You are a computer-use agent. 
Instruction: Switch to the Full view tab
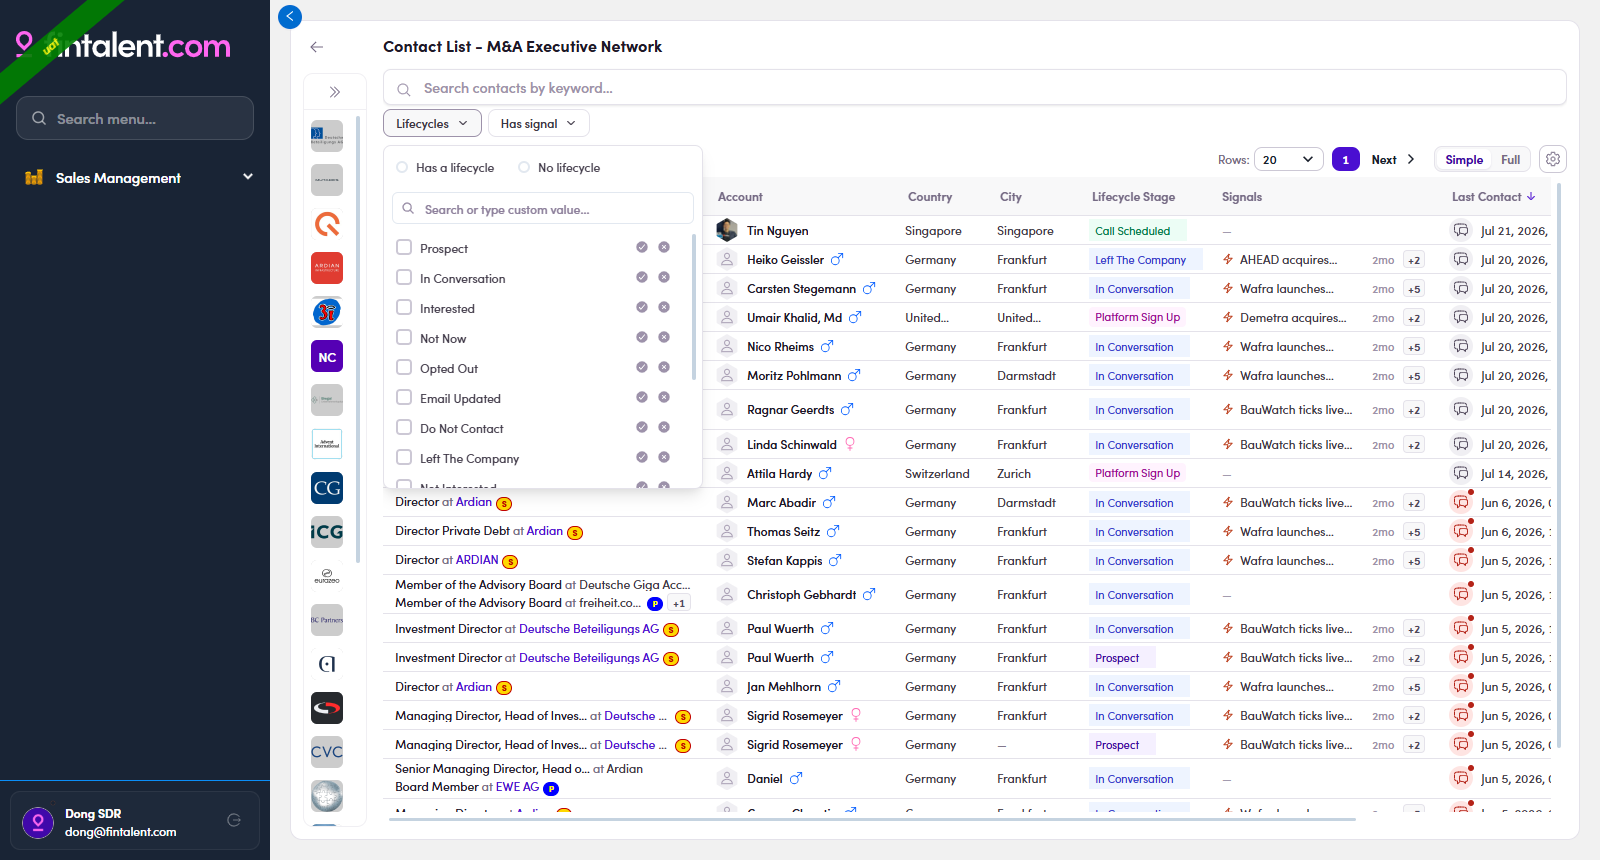pyautogui.click(x=1510, y=159)
